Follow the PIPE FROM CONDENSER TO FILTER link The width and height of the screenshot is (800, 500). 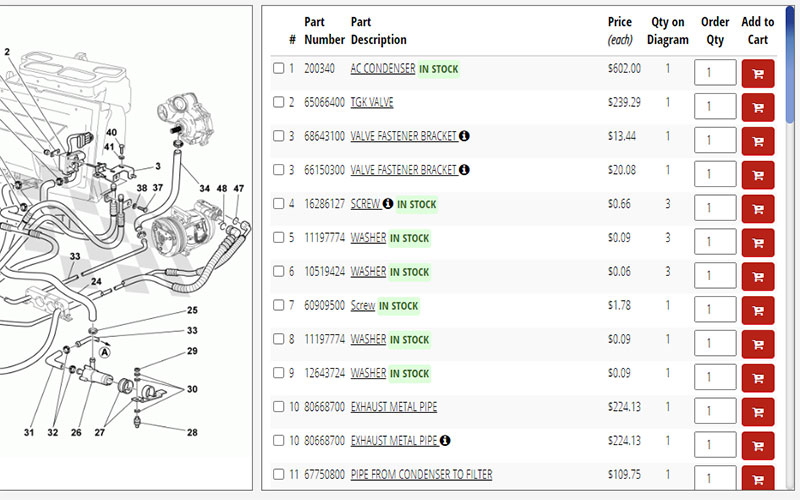[x=421, y=474]
